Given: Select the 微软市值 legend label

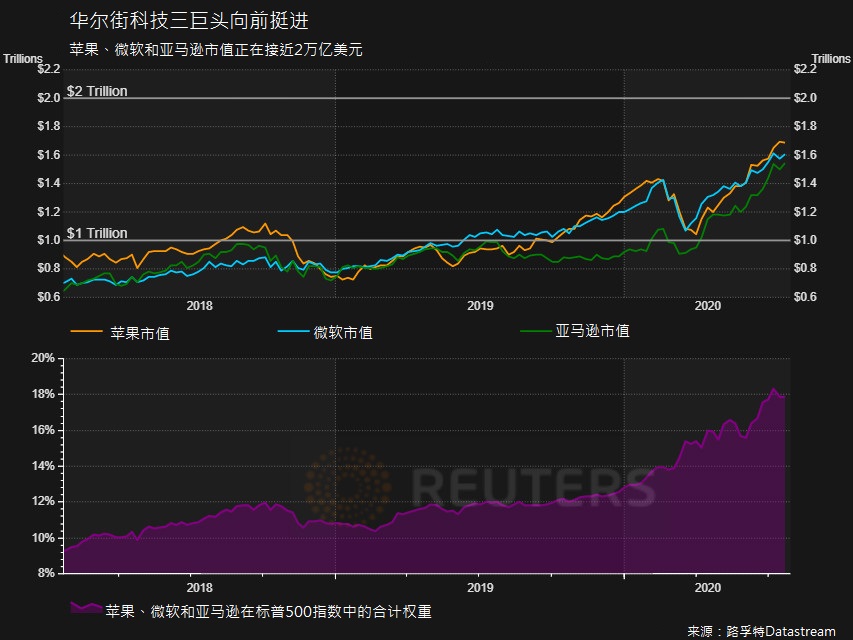Looking at the screenshot, I should coord(343,332).
